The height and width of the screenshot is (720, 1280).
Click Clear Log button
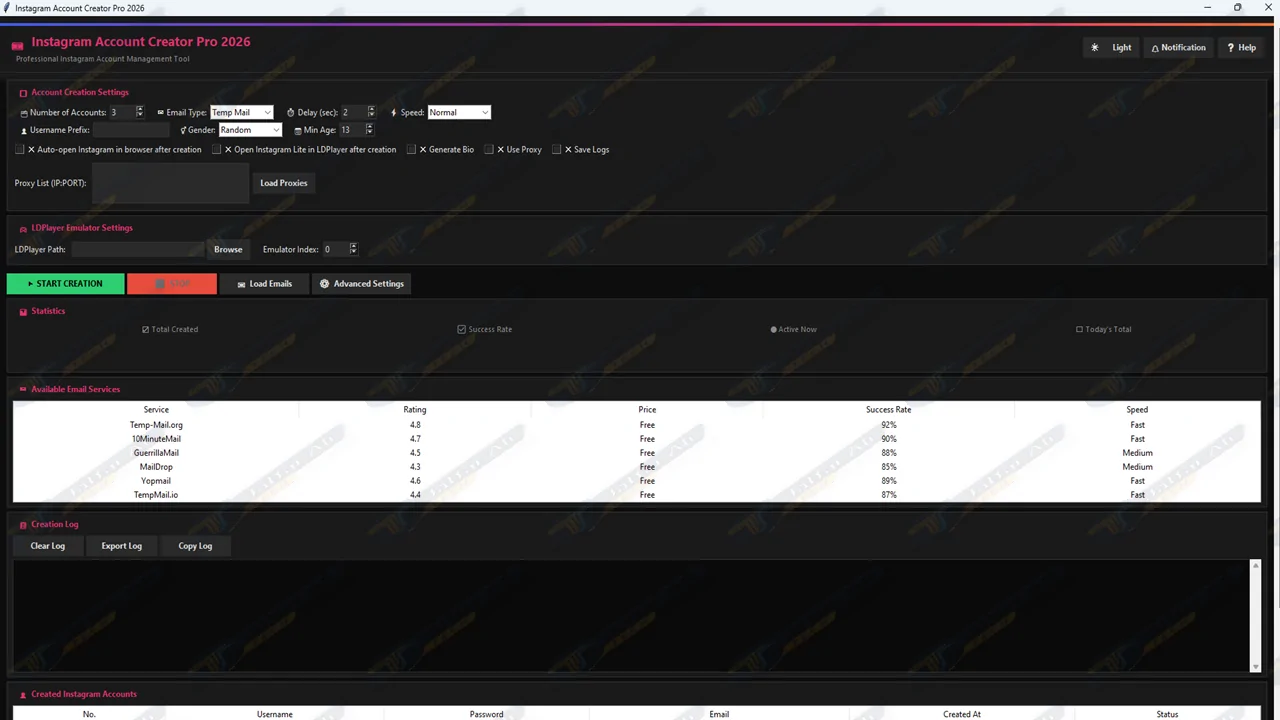[x=48, y=546]
